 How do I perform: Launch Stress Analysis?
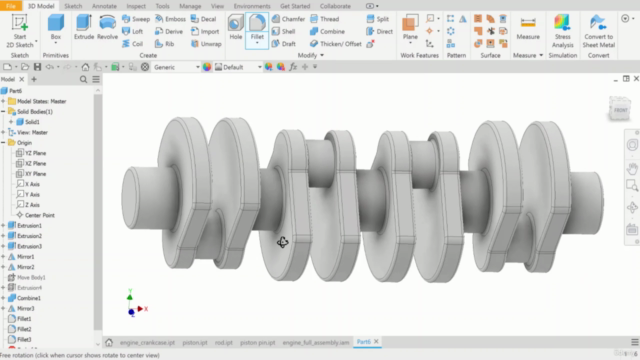coord(562,31)
